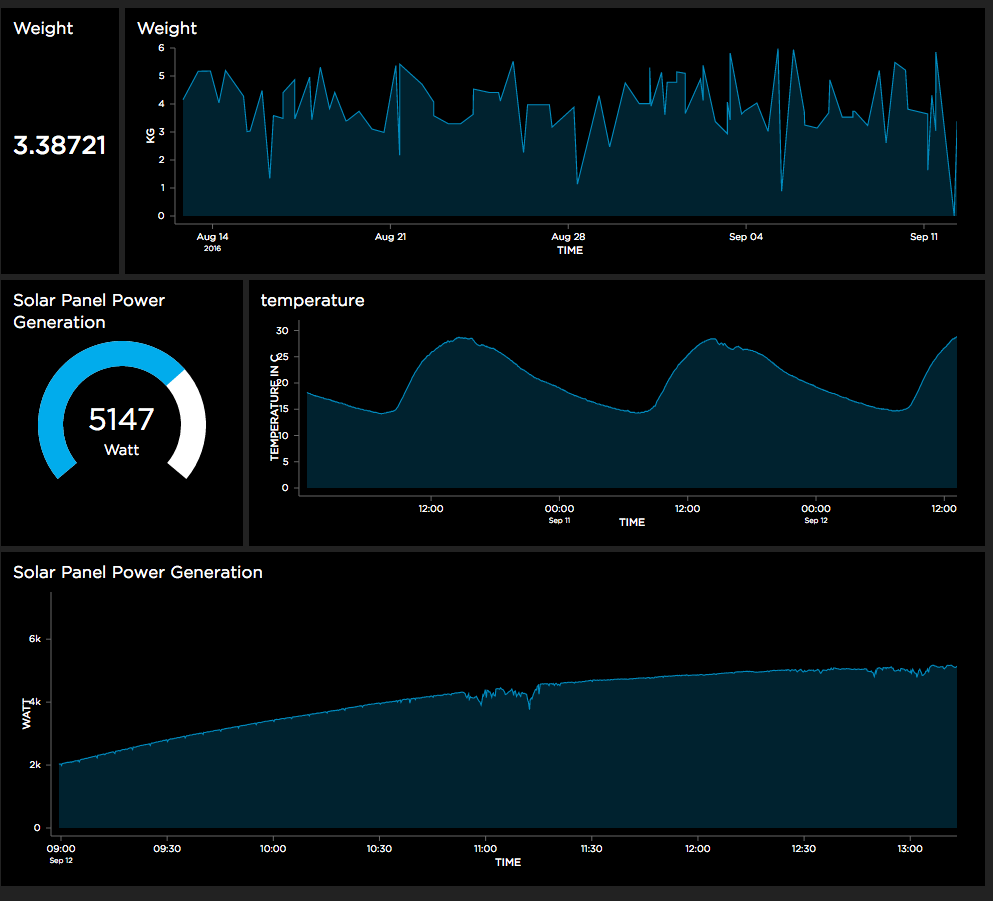Click the 12:30 label on power chart
This screenshot has width=993, height=901.
pos(804,848)
